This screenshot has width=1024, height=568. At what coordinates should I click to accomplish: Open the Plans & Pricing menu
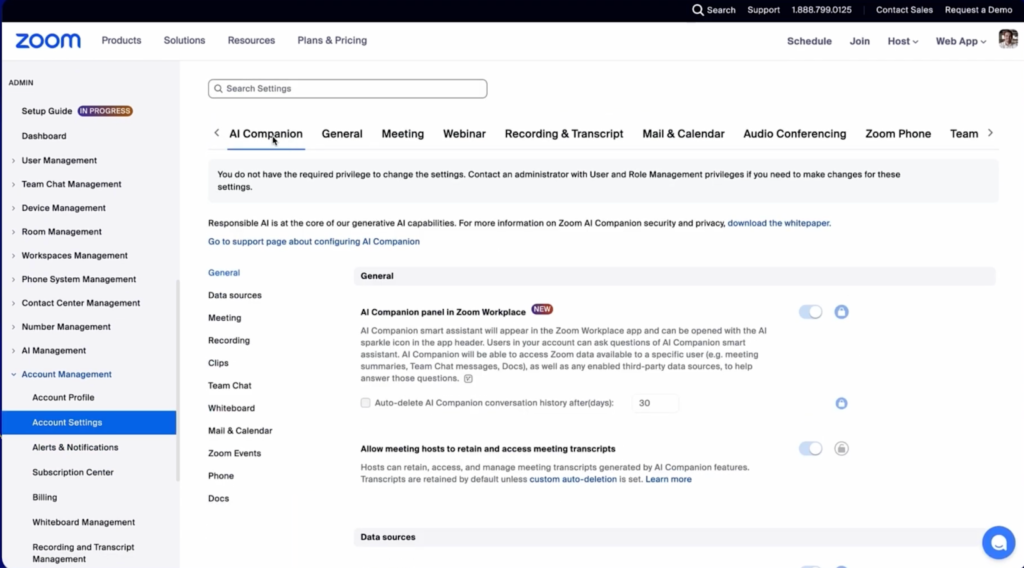click(332, 41)
